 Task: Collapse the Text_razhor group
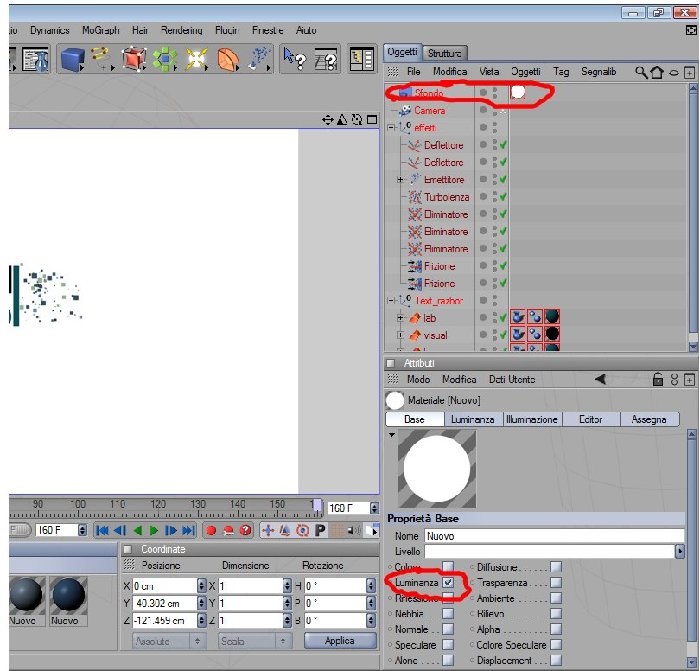[x=391, y=301]
